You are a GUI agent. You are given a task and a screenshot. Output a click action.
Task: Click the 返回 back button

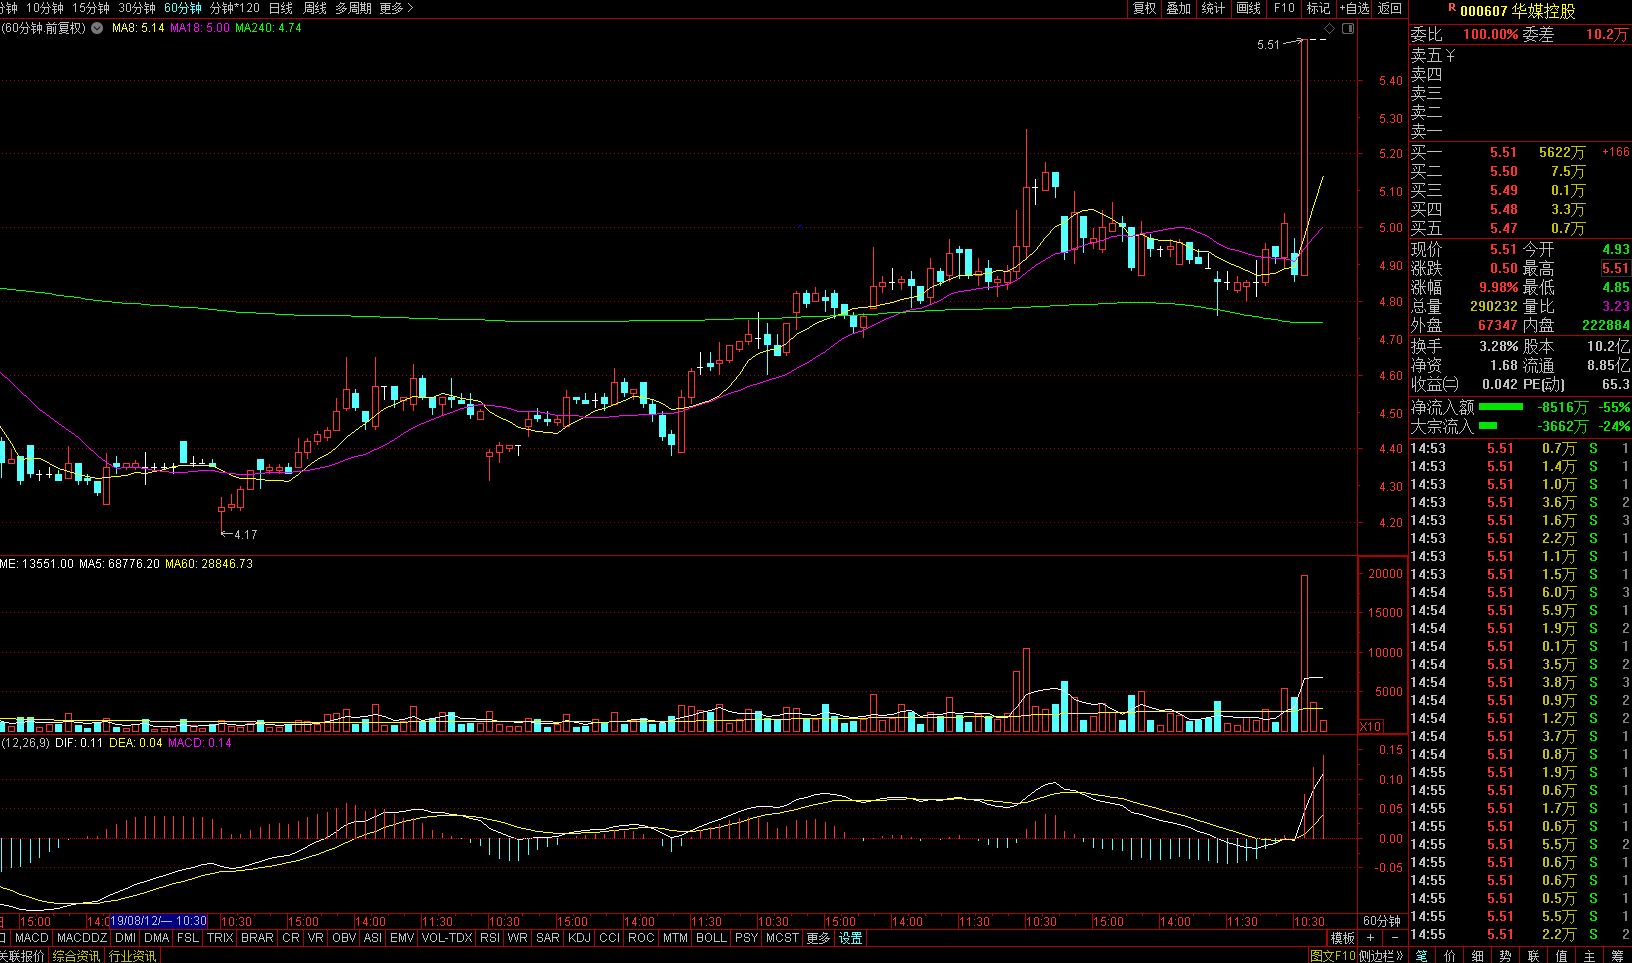click(1390, 8)
